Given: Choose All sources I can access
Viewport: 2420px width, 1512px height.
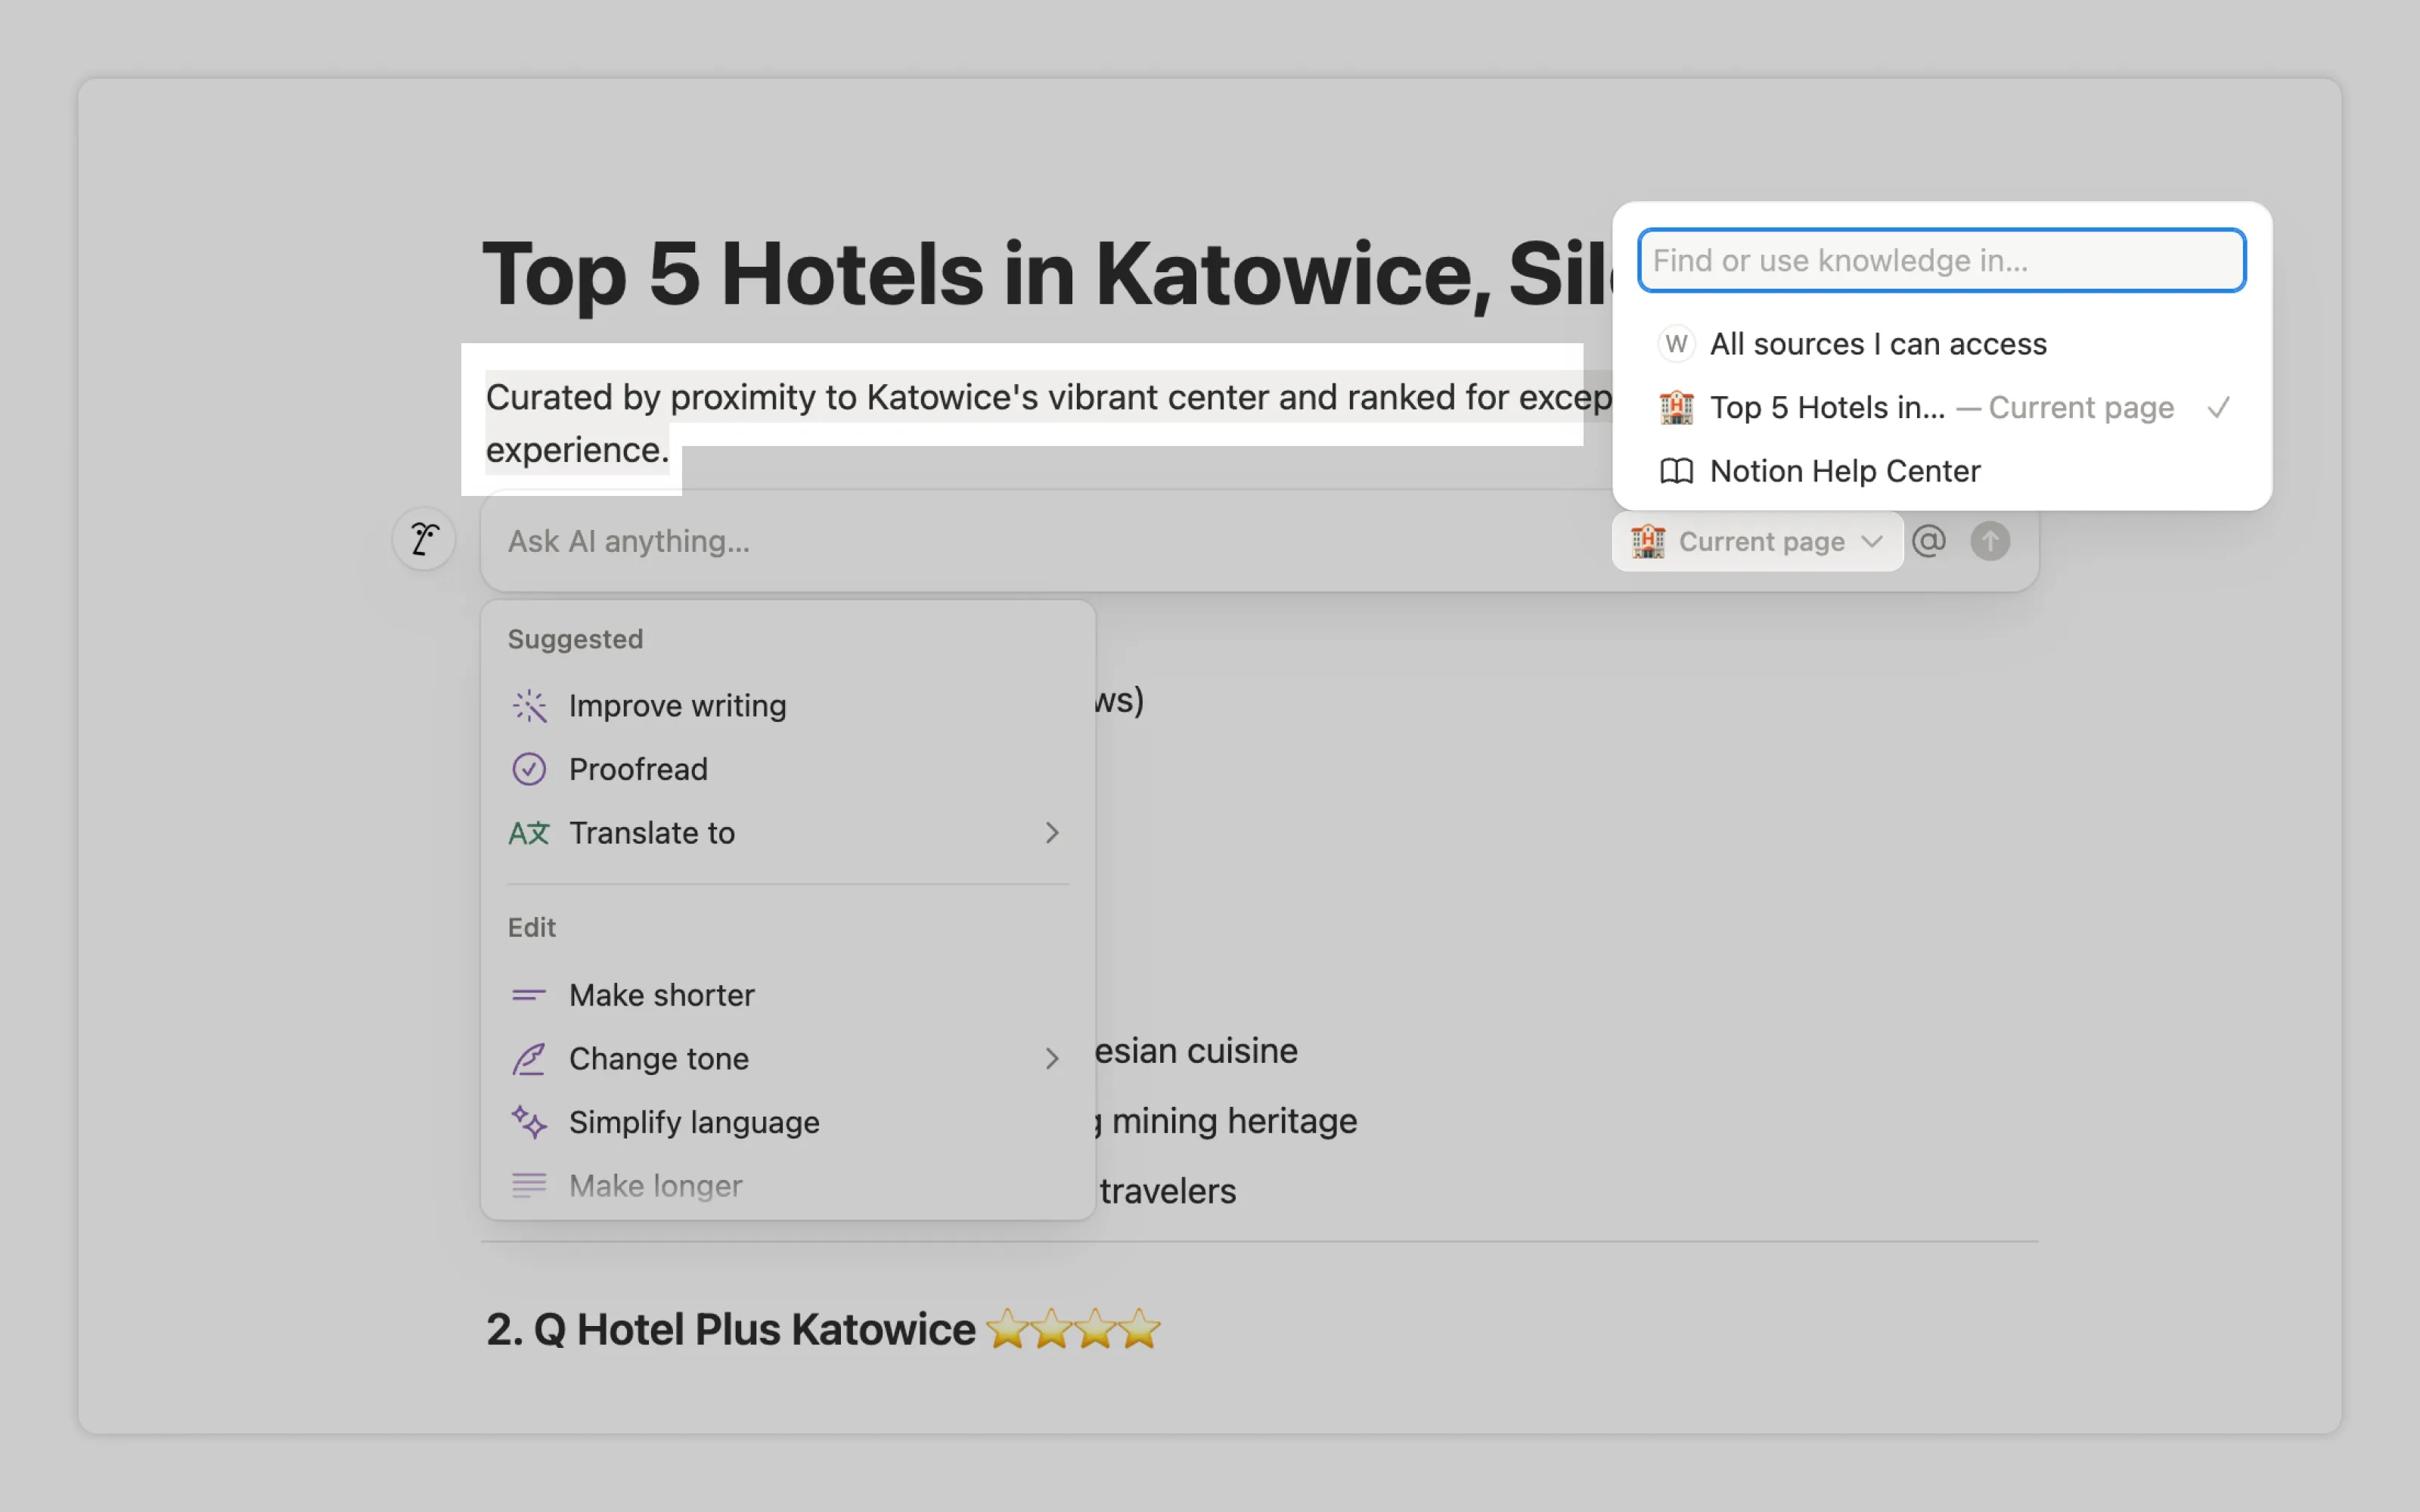Looking at the screenshot, I should click(x=1877, y=344).
